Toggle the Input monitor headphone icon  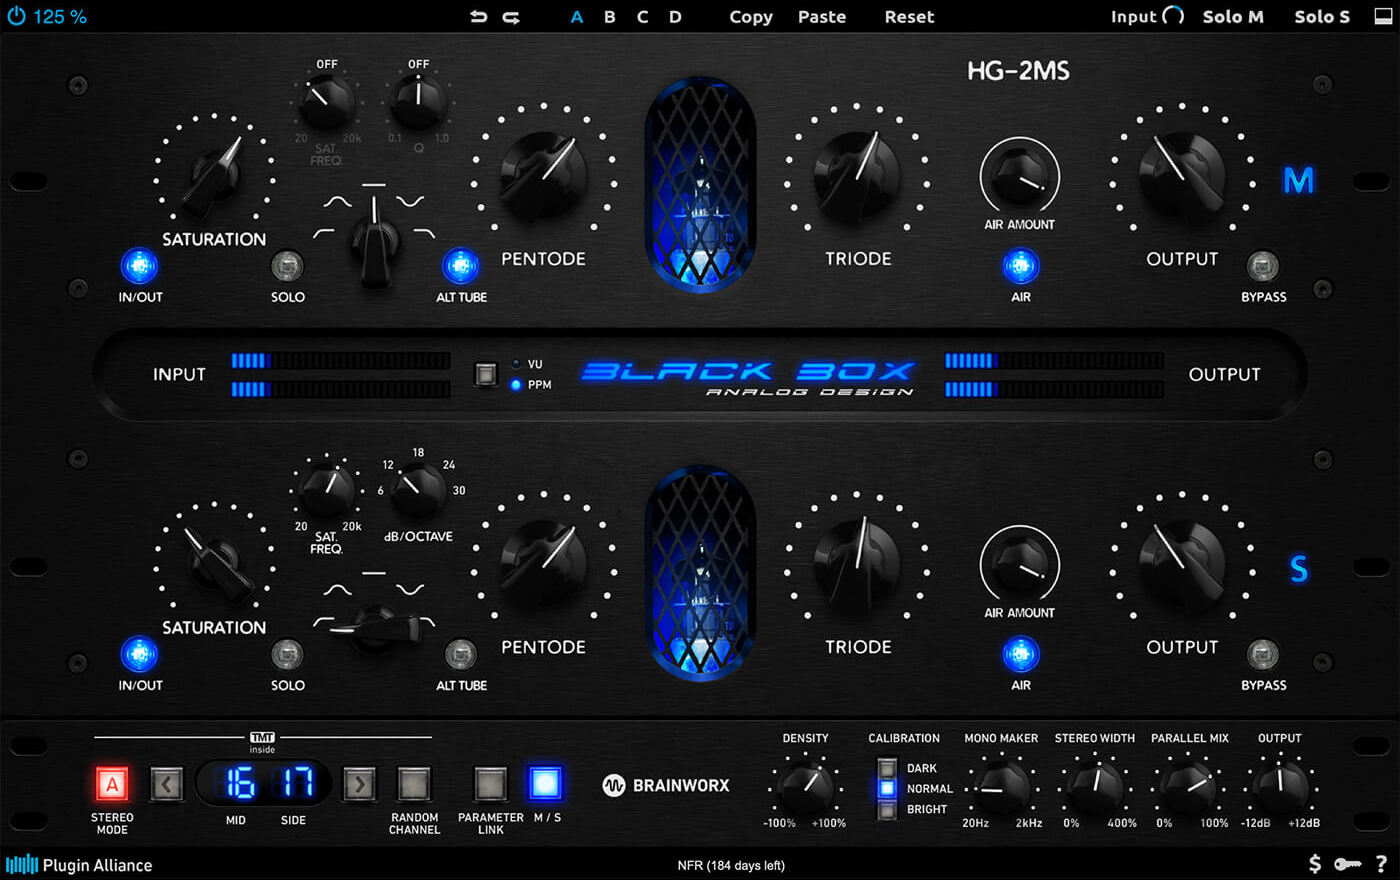click(1173, 16)
